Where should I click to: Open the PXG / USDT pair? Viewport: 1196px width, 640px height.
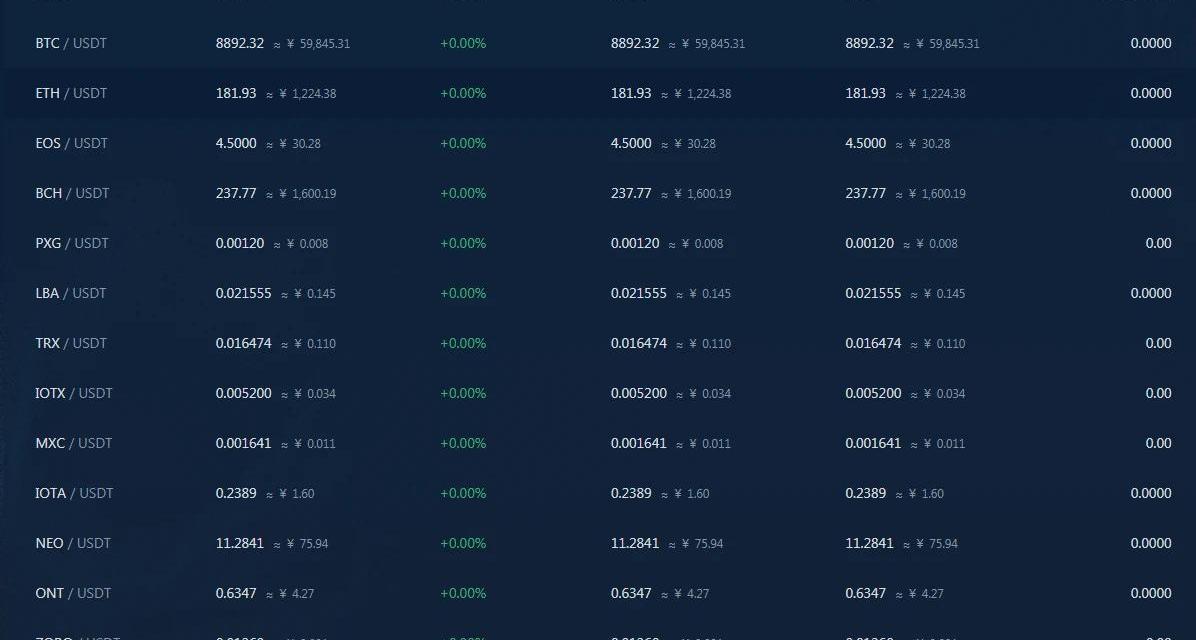tap(72, 243)
